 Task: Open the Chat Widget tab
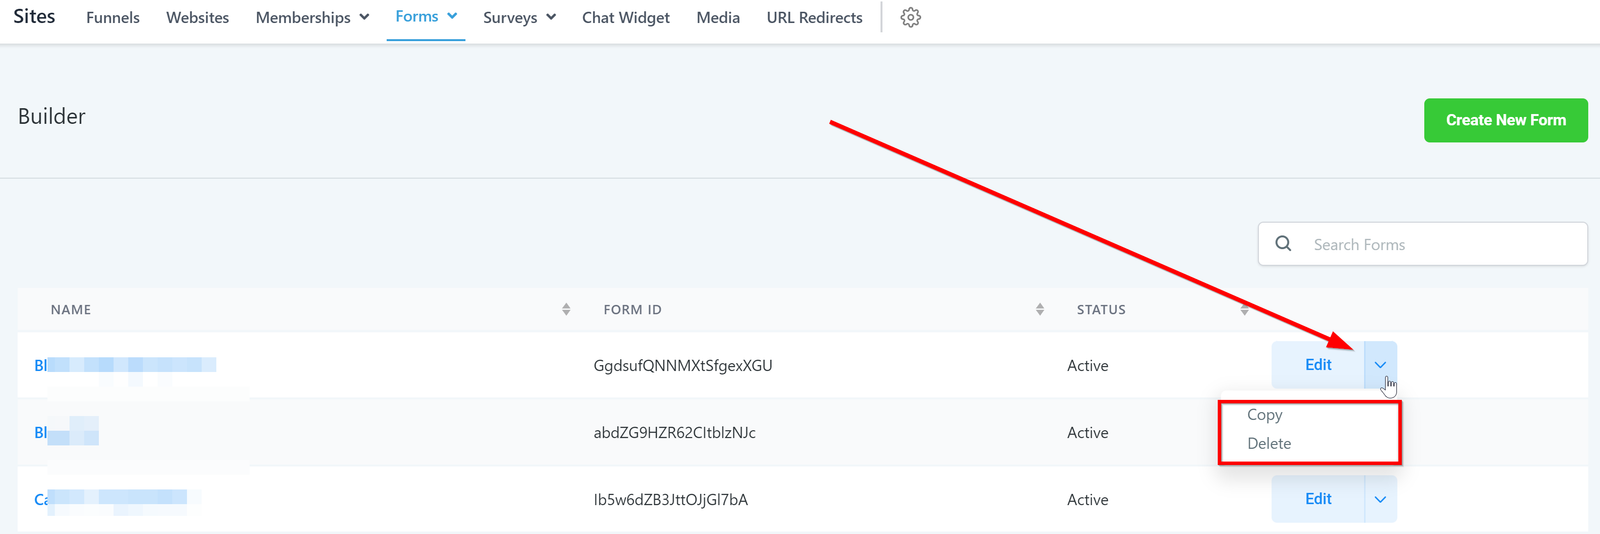[x=626, y=18]
